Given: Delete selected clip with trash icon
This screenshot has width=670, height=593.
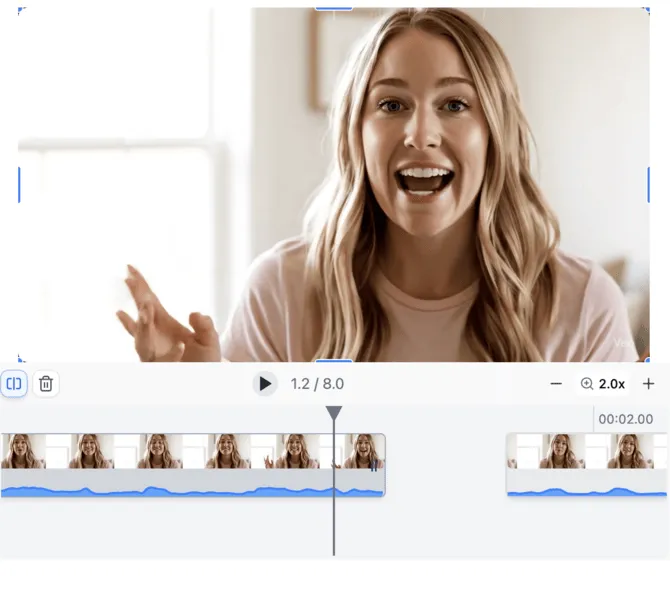Looking at the screenshot, I should [x=46, y=384].
